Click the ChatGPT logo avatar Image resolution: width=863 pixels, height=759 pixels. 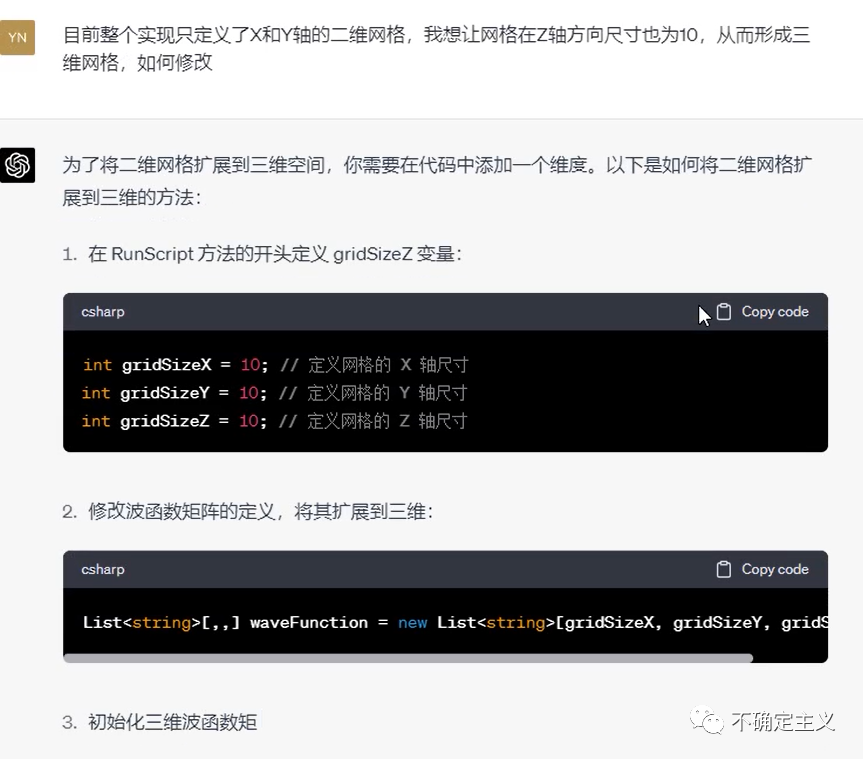[18, 165]
